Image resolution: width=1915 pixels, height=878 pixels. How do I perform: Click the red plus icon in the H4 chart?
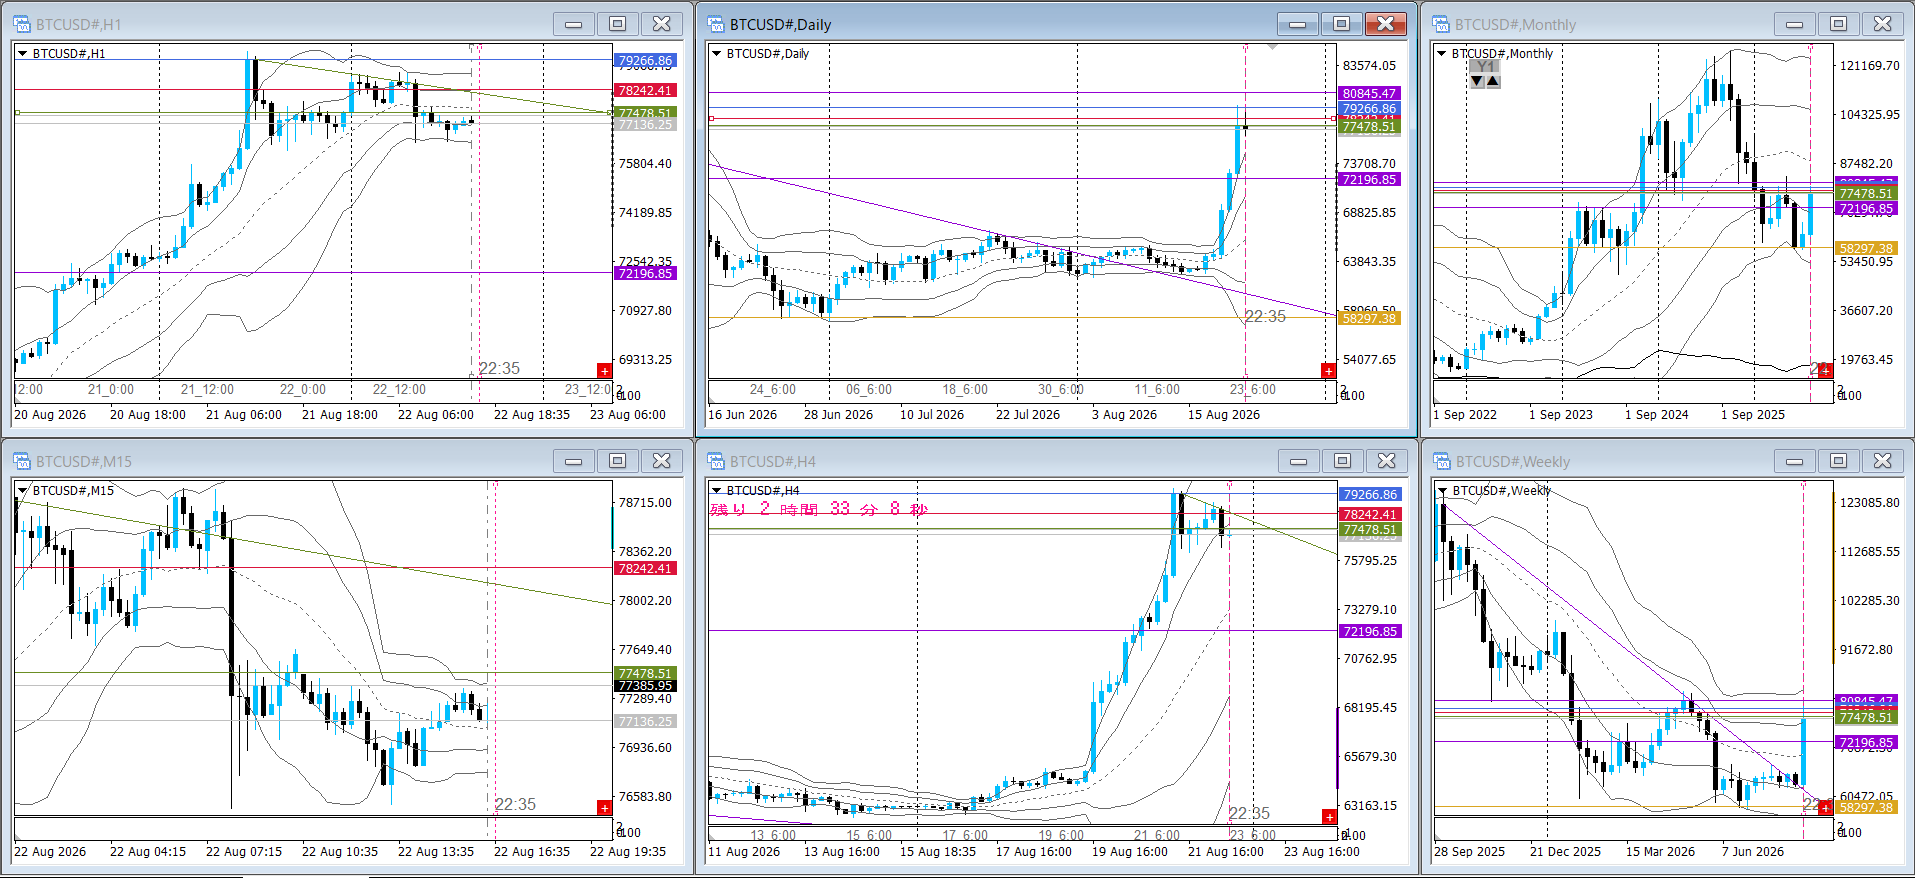click(x=1329, y=817)
